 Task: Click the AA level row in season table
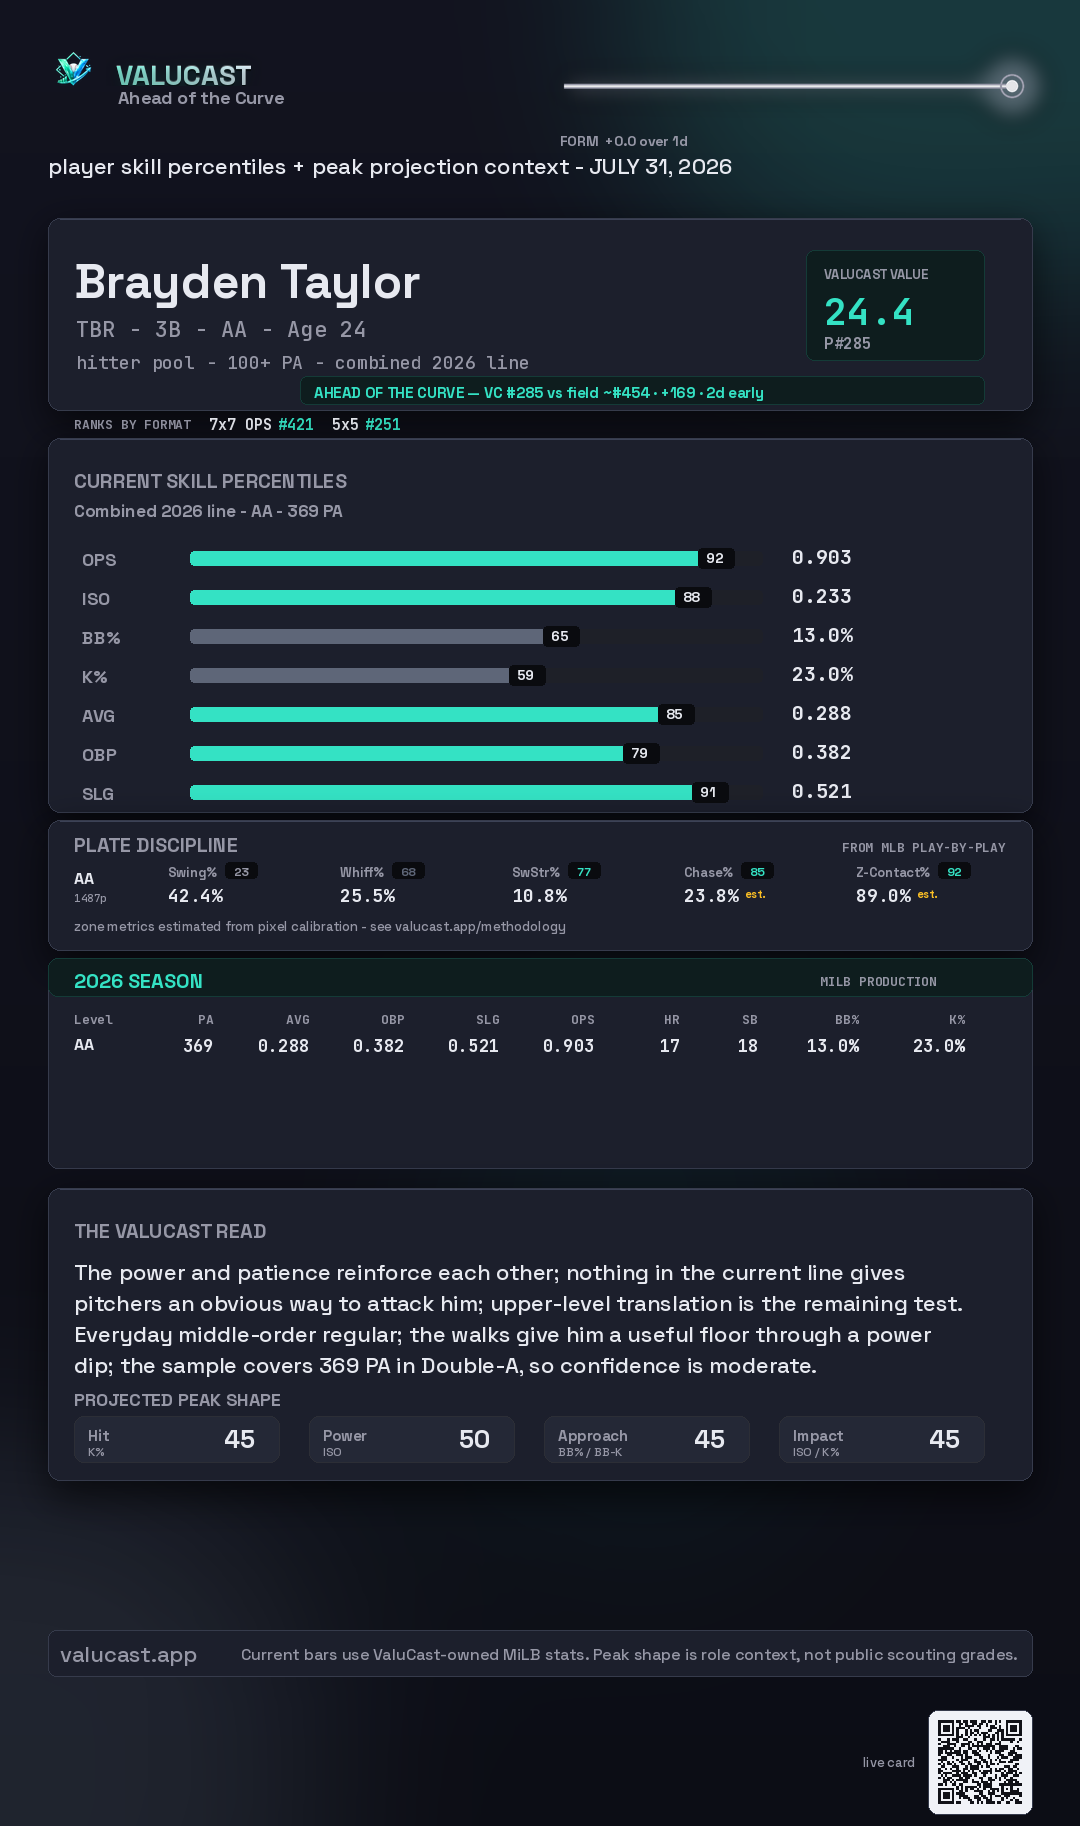[520, 1045]
